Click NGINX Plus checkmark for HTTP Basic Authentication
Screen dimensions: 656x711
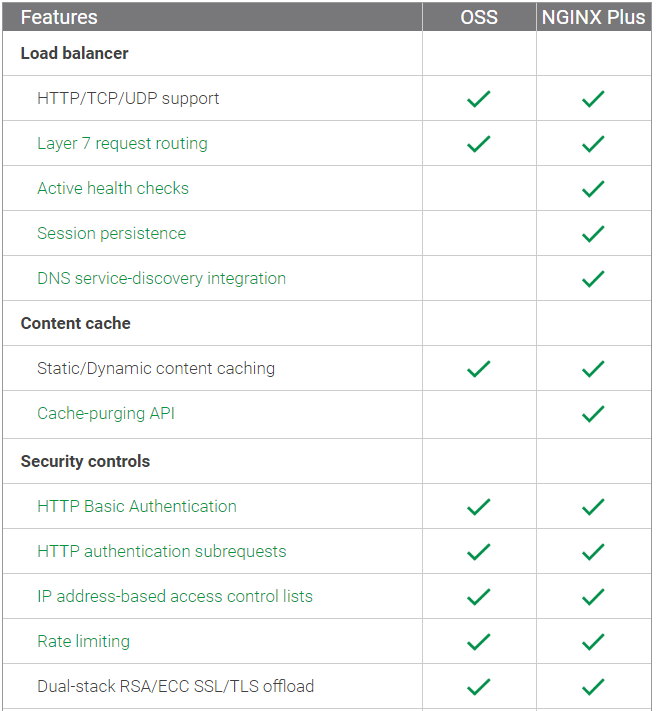click(593, 506)
